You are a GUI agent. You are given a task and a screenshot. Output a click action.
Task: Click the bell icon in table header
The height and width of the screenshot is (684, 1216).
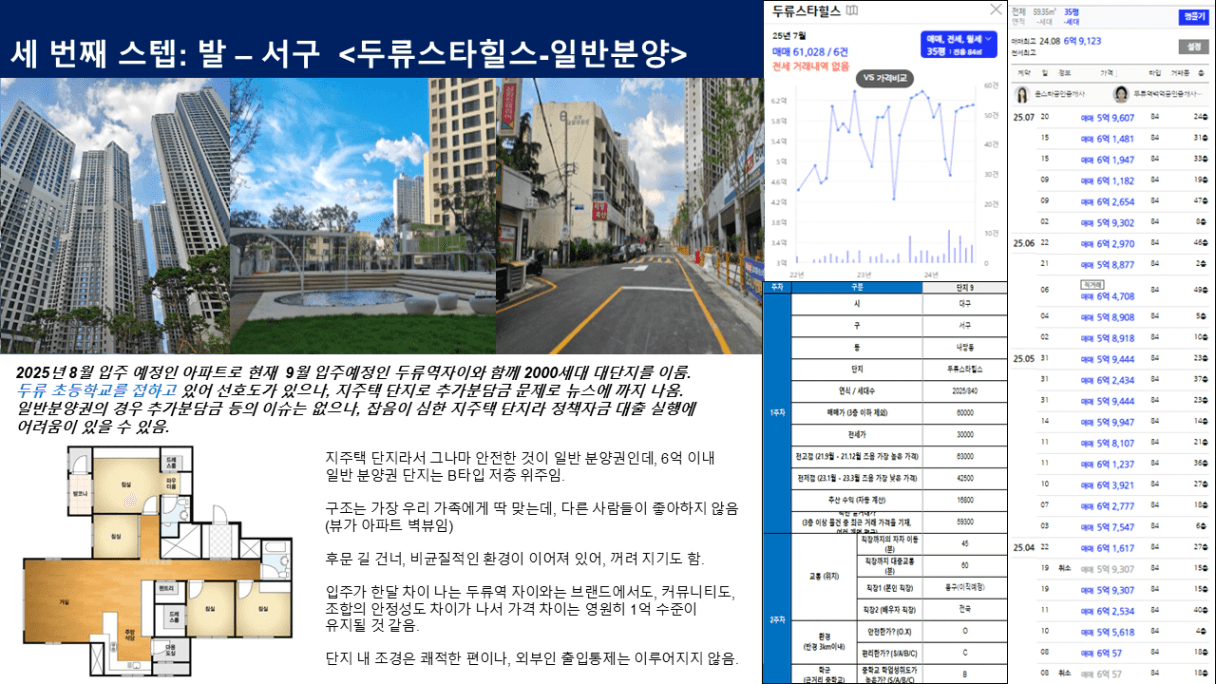(1201, 73)
